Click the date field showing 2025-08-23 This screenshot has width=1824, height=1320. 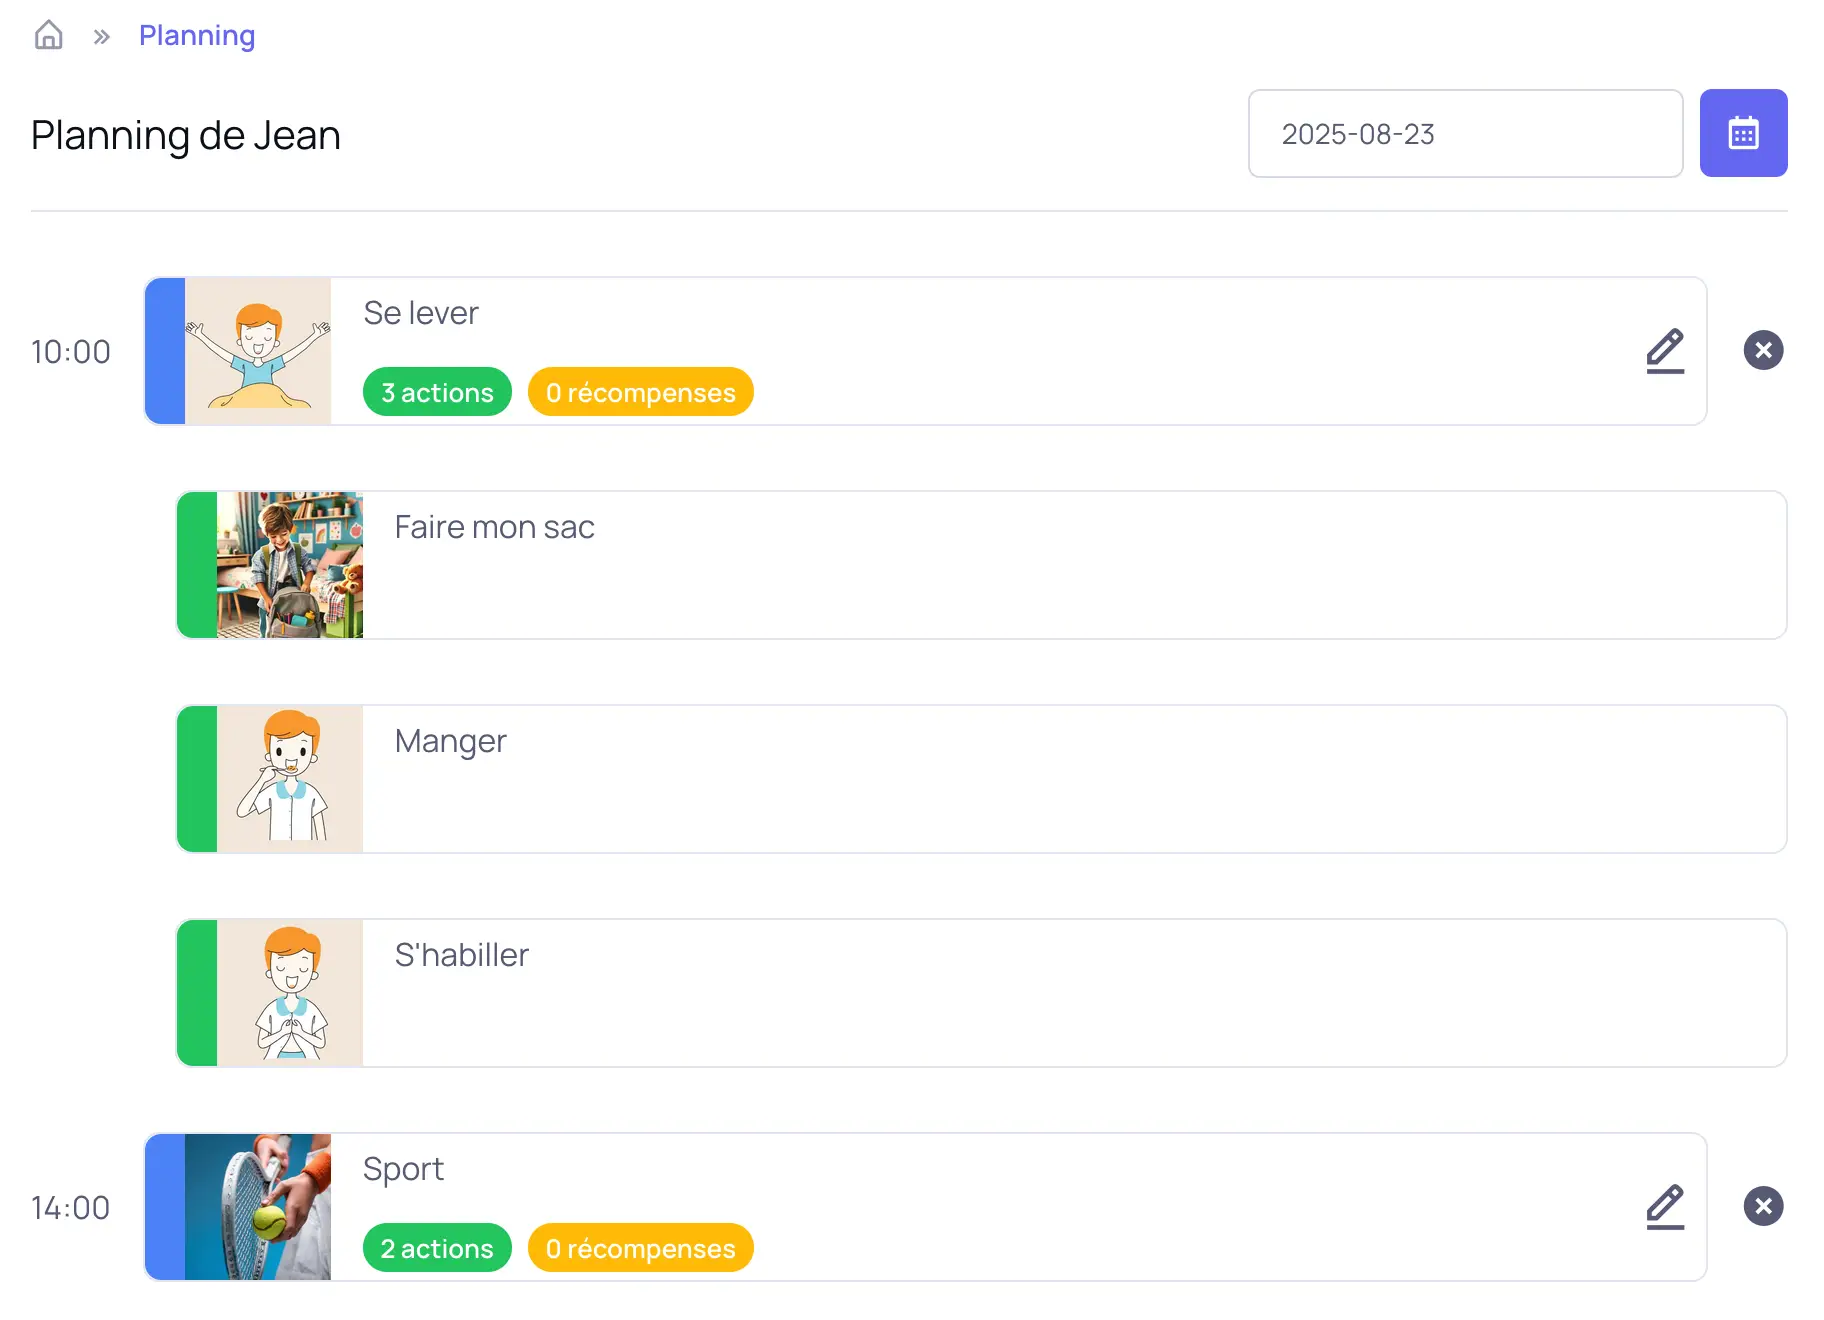click(x=1464, y=134)
